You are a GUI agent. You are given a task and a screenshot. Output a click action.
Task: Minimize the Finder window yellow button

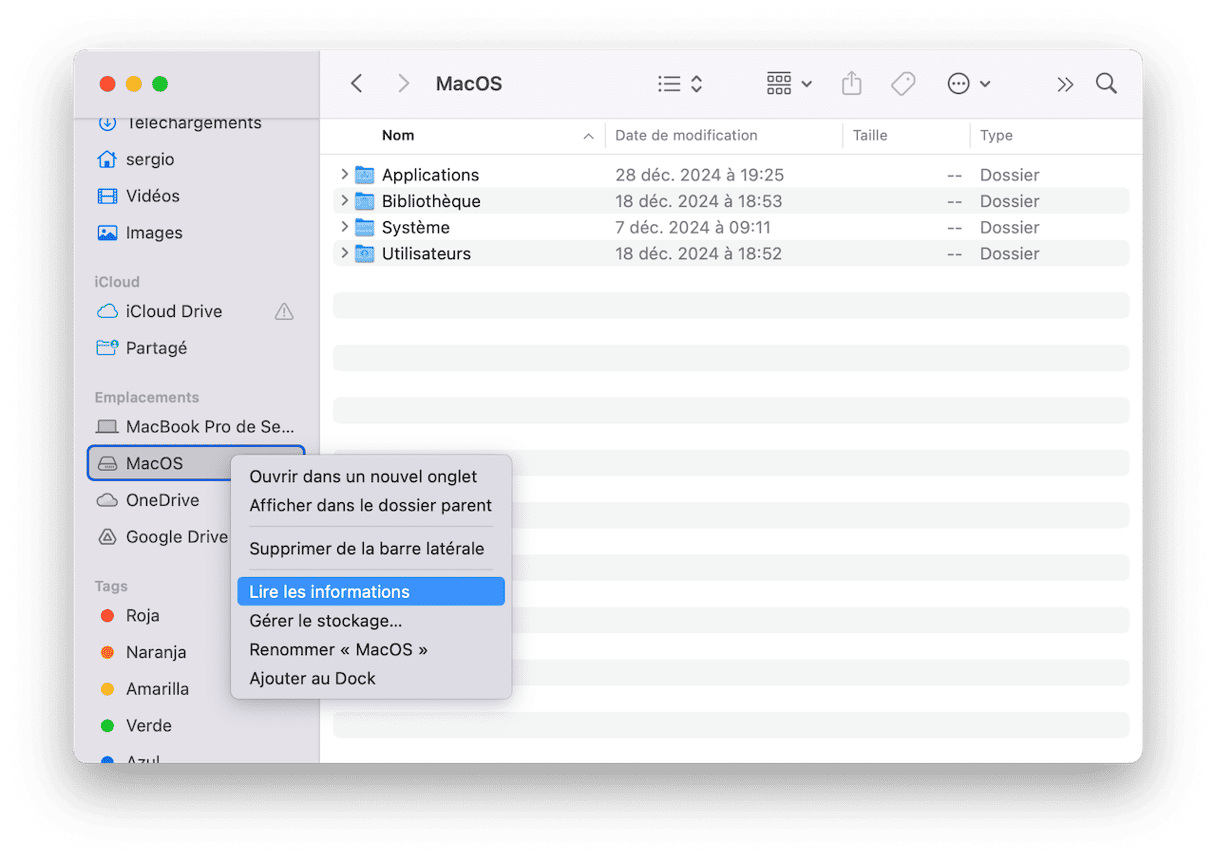[x=134, y=84]
